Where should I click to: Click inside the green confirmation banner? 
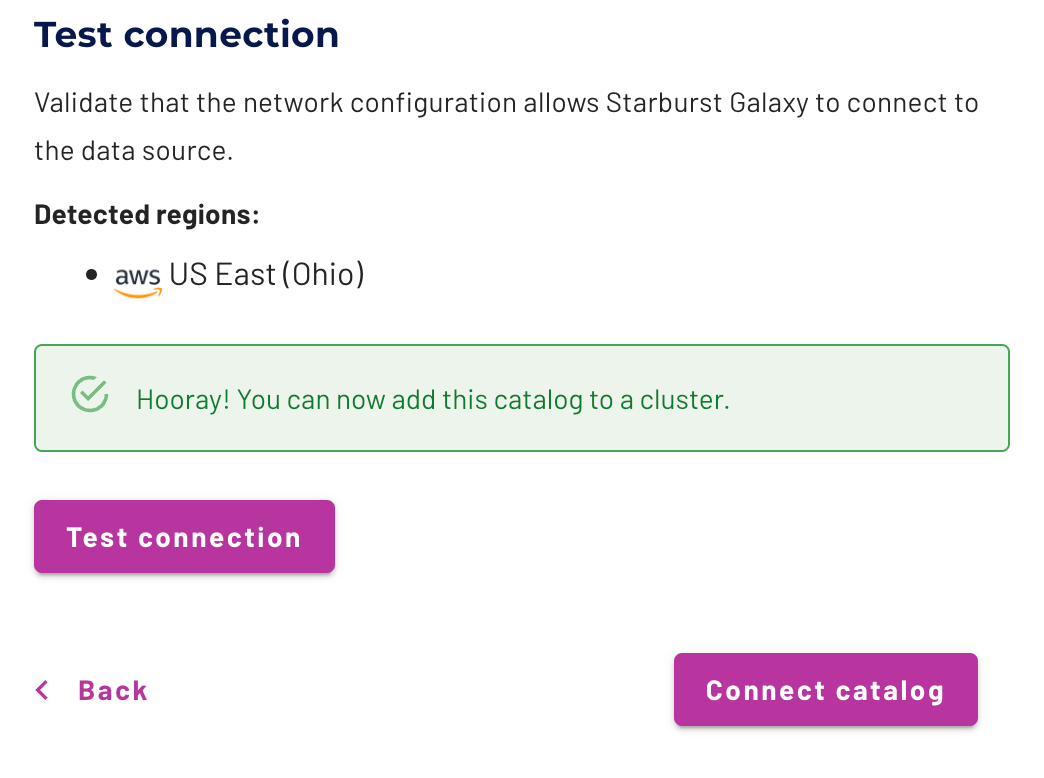(x=520, y=398)
